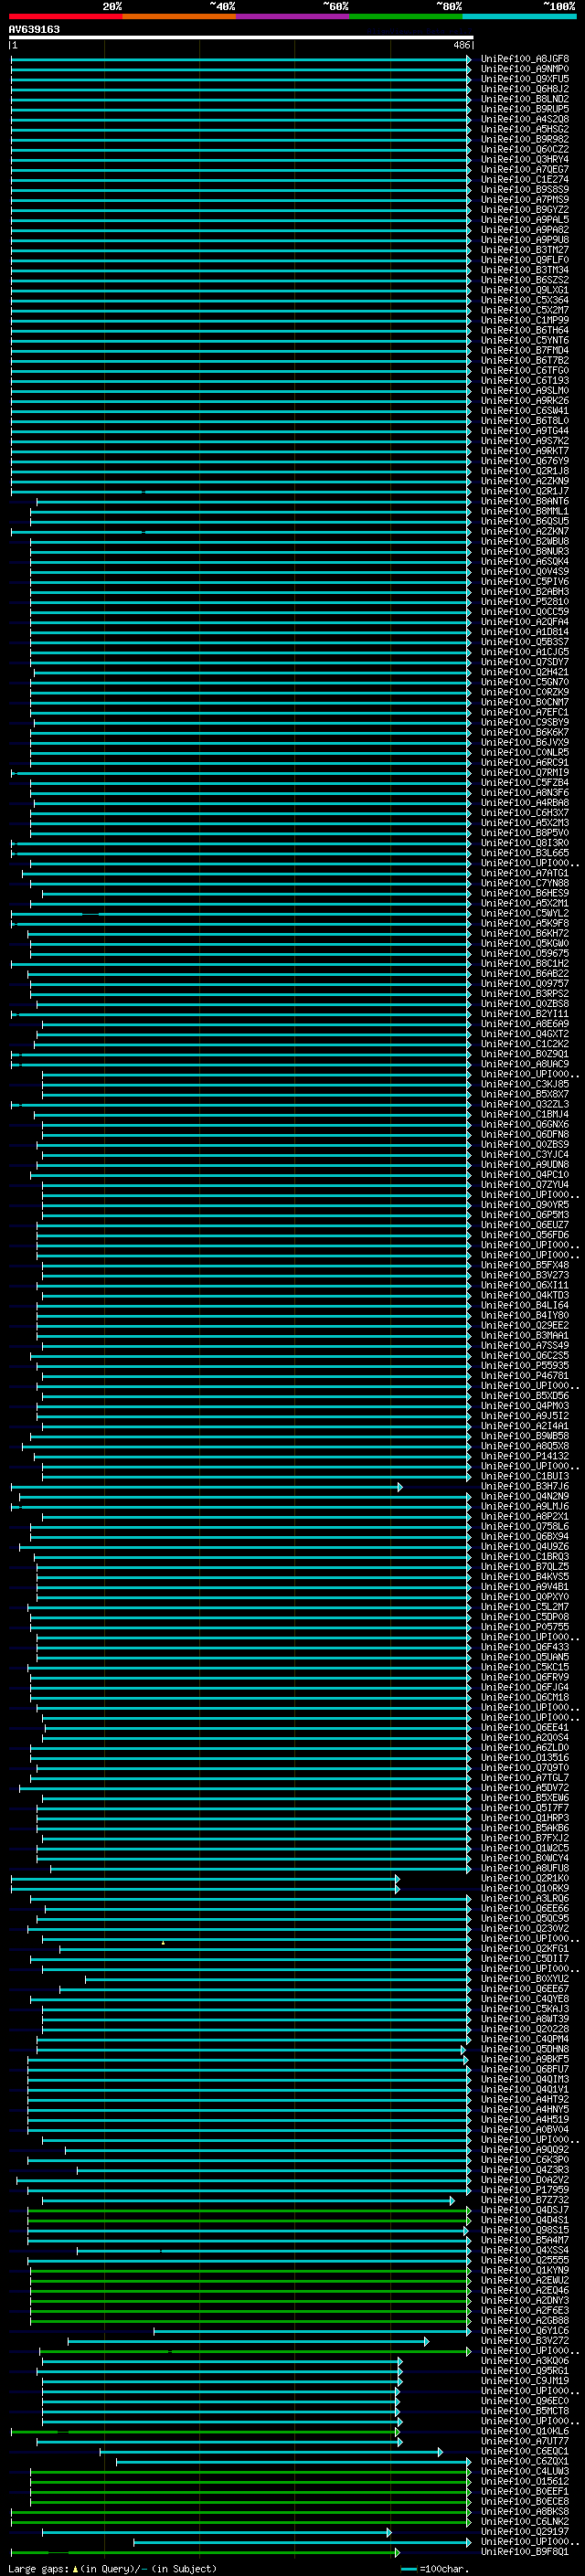Select label UniRef100_Q2R1J7
The image size is (585, 2576).
pyautogui.click(x=525, y=491)
